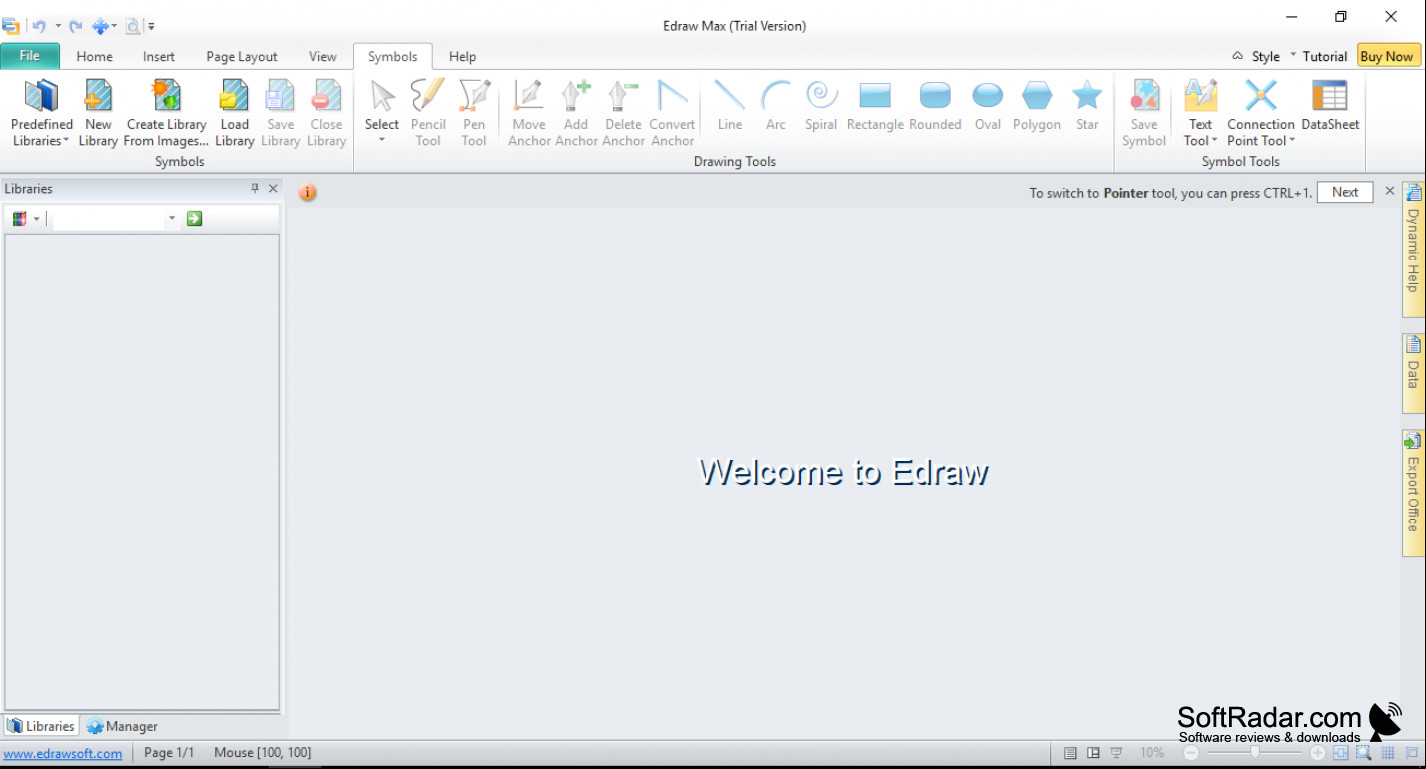Select the Spiral drawing tool
Image resolution: width=1426 pixels, height=769 pixels.
click(x=821, y=106)
